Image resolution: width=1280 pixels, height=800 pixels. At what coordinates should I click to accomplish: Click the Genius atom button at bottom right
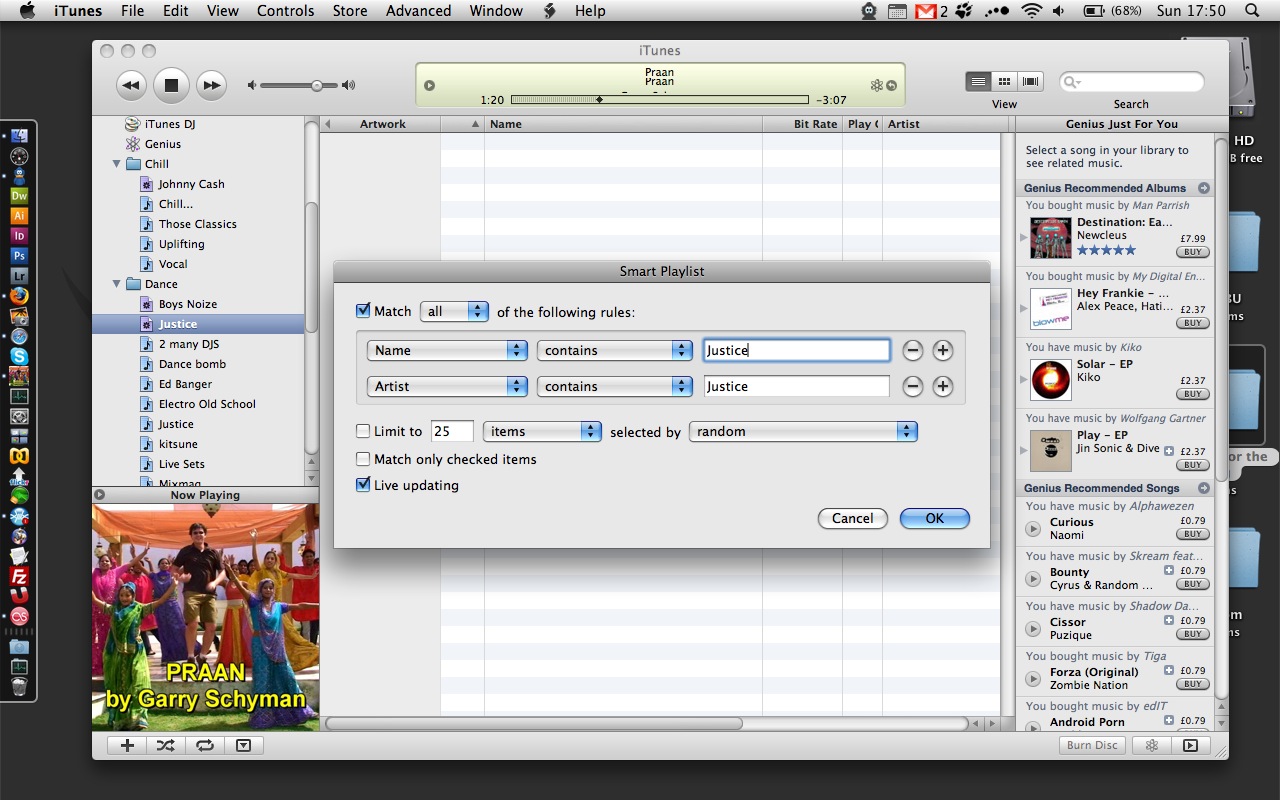(x=1152, y=745)
